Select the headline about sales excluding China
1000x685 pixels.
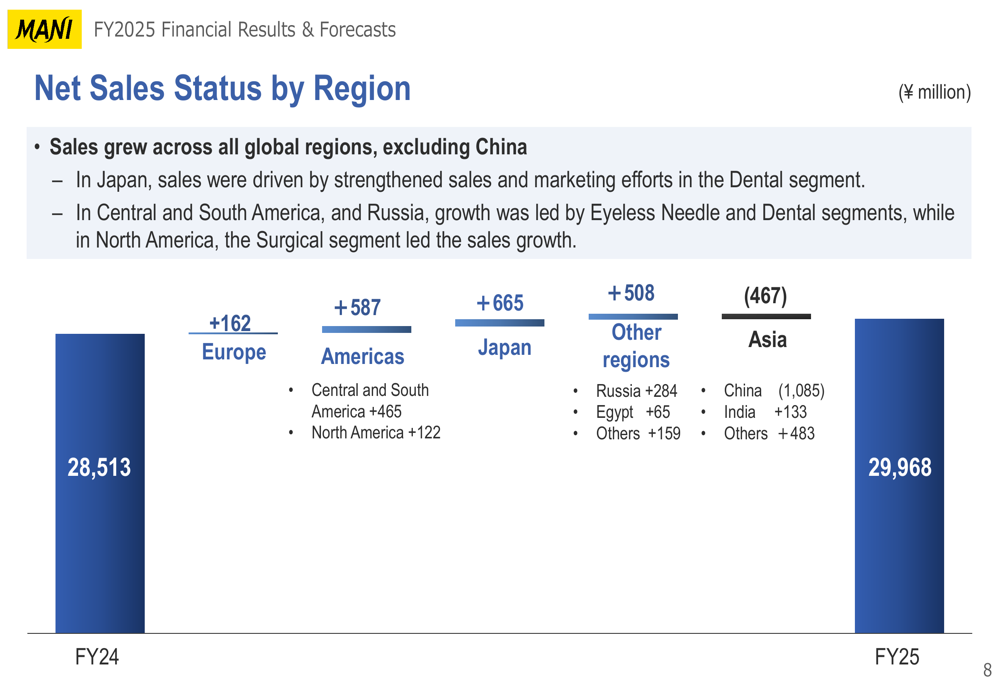pos(288,147)
